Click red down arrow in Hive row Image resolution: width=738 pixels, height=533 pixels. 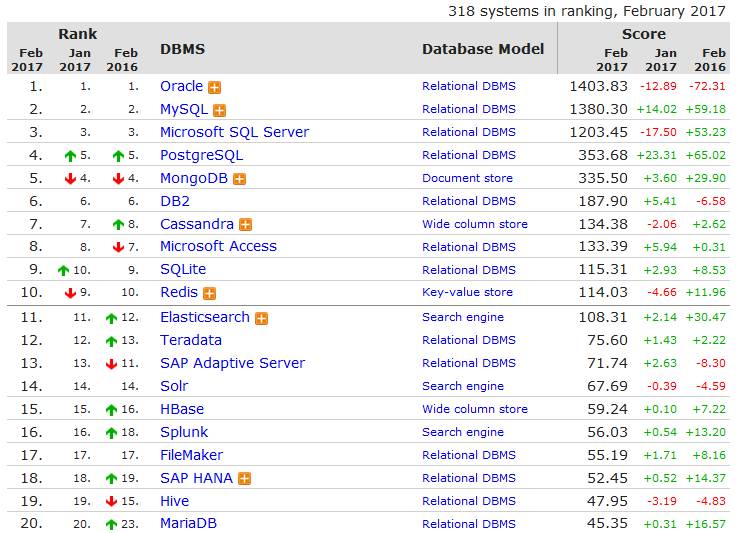[x=111, y=501]
